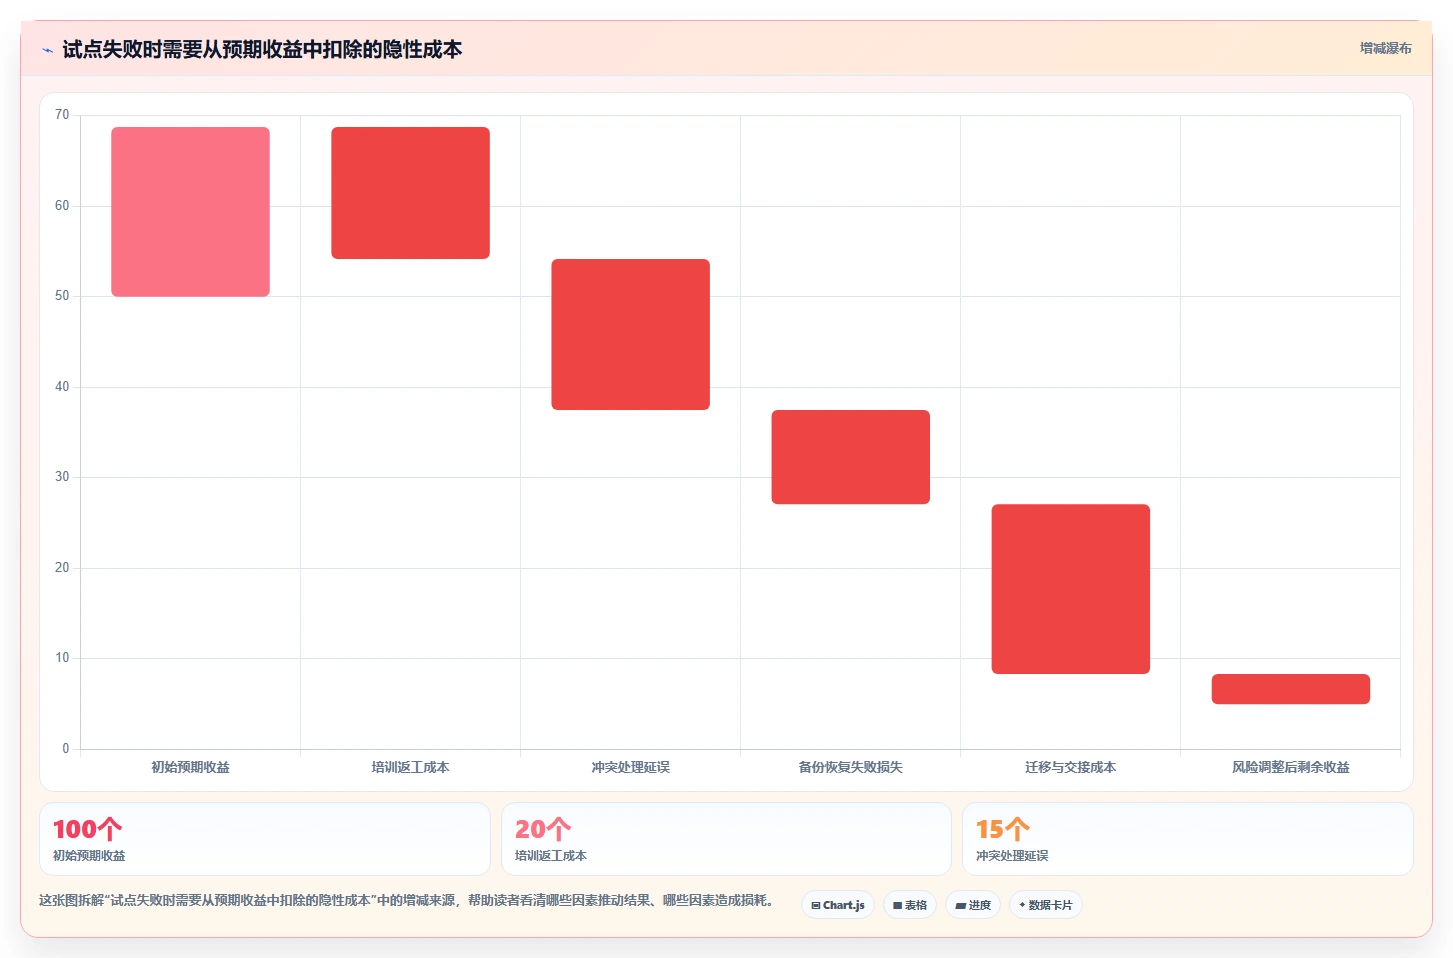Click the footer description starting 这张图拆解
The height and width of the screenshot is (958, 1453).
[407, 900]
